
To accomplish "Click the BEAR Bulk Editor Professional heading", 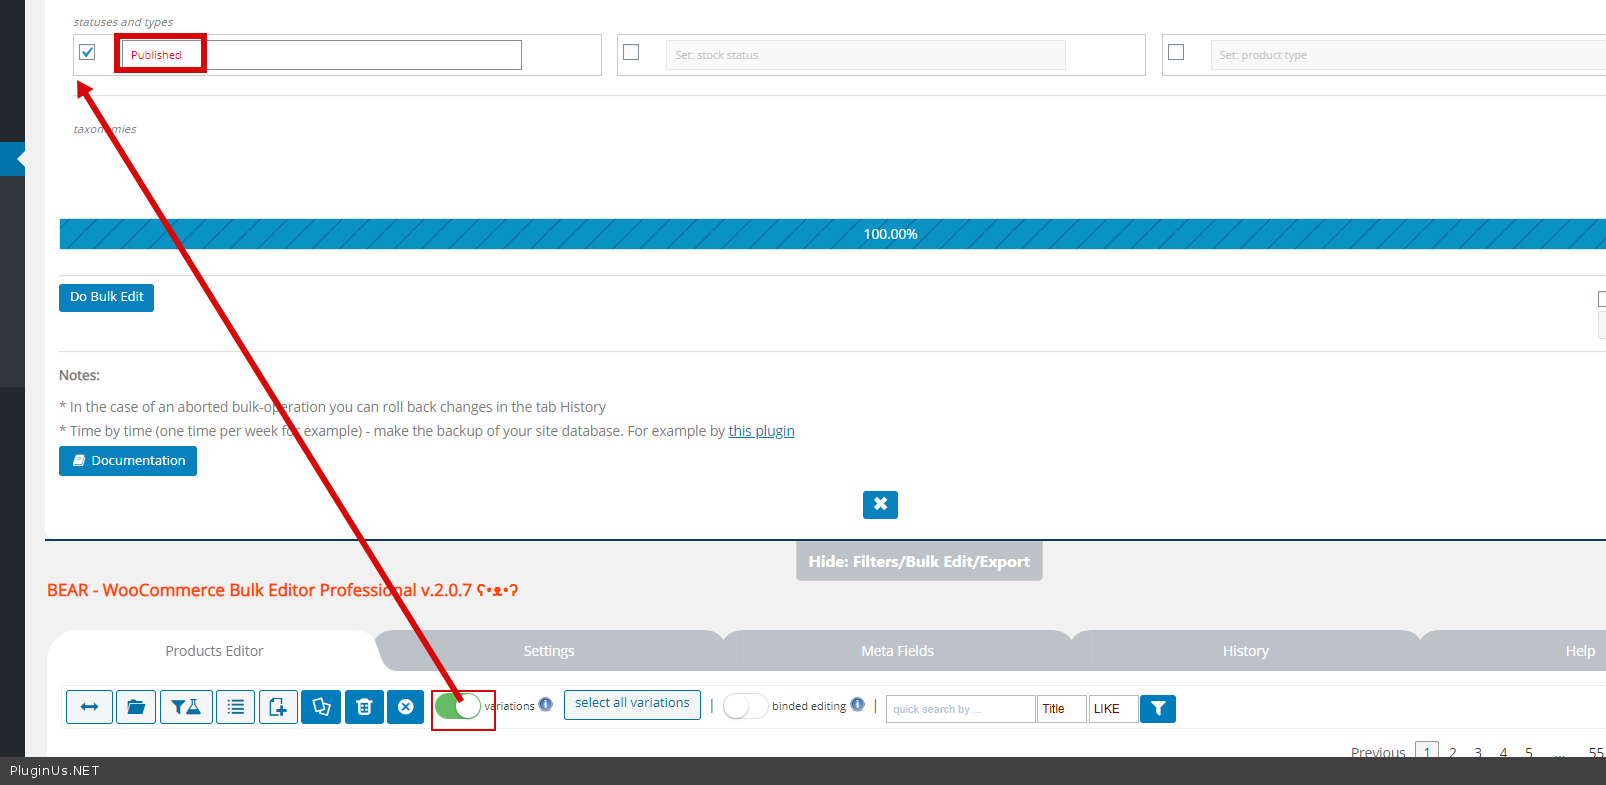I will [x=282, y=590].
